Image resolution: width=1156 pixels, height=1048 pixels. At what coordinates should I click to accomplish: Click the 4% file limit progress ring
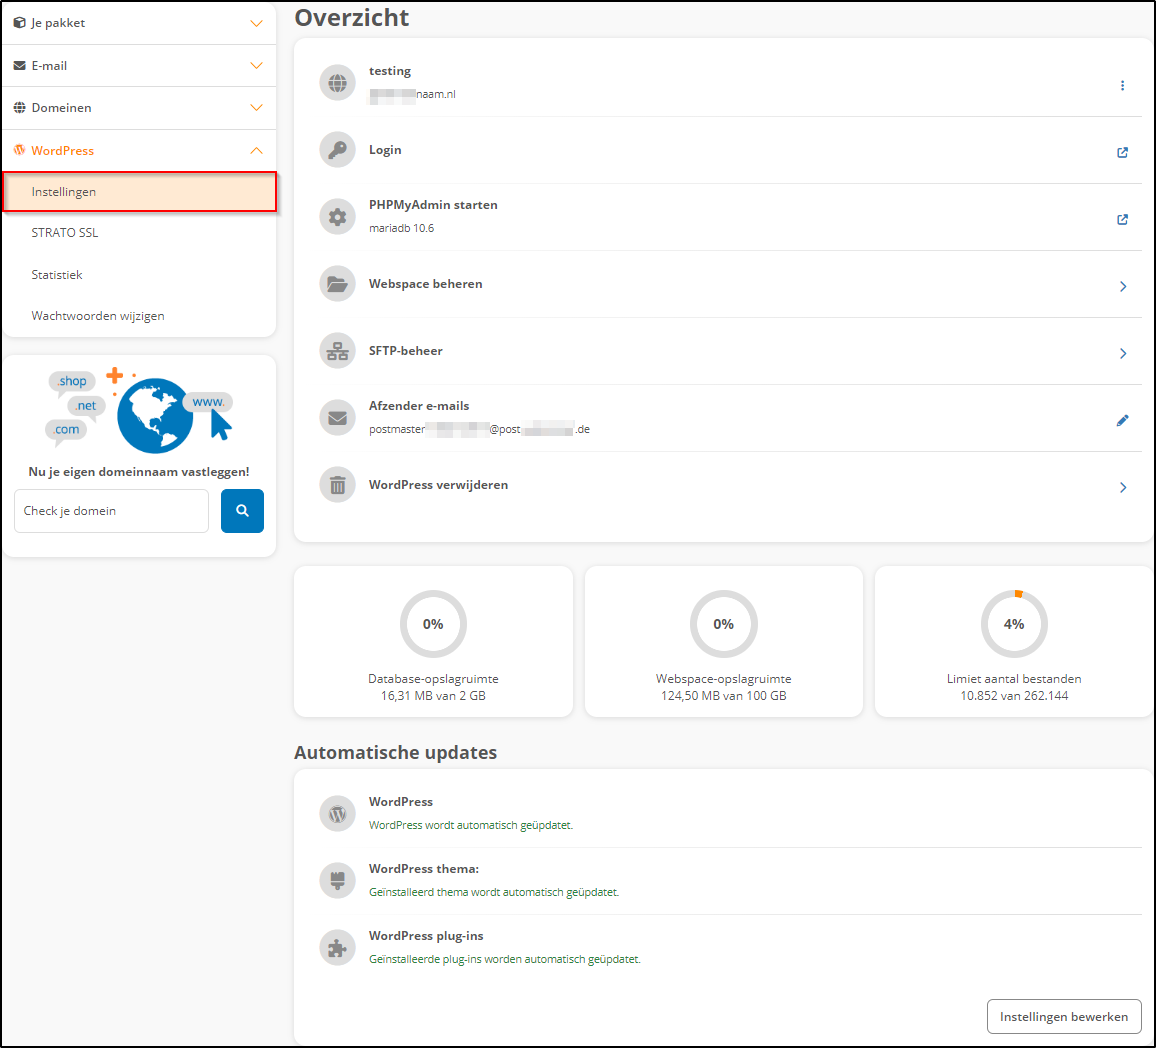point(1013,623)
